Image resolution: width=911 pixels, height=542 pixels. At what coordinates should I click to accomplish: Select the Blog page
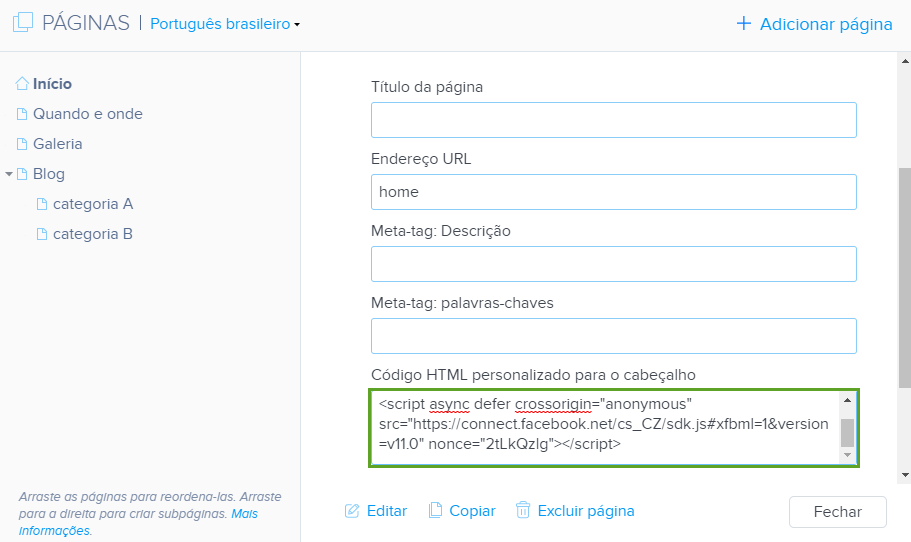[49, 174]
